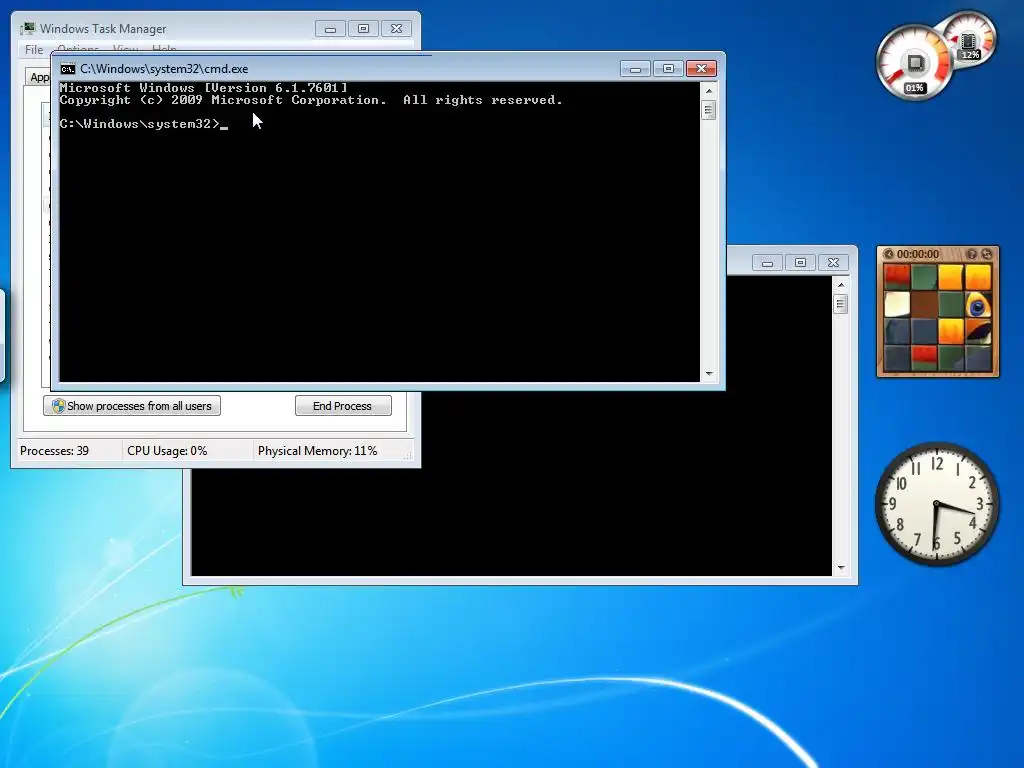Click the puzzle gadget's shuffle icon
Viewport: 1024px width, 768px height.
pyautogui.click(x=986, y=254)
